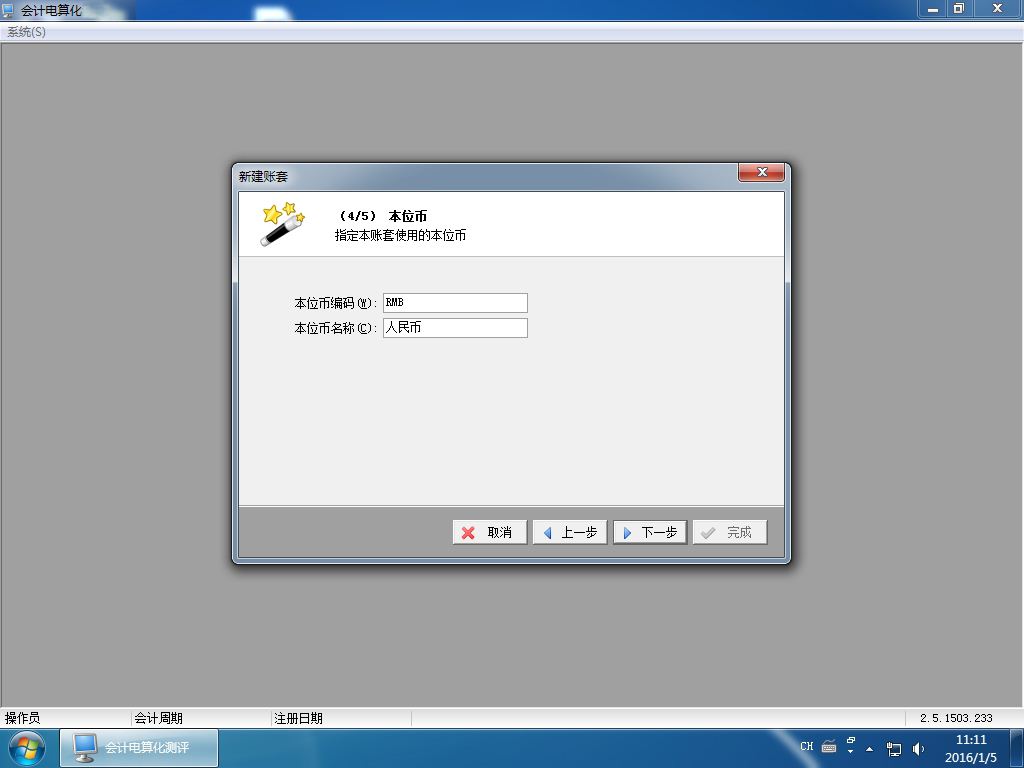Click the 本位币名称 input field

(455, 328)
